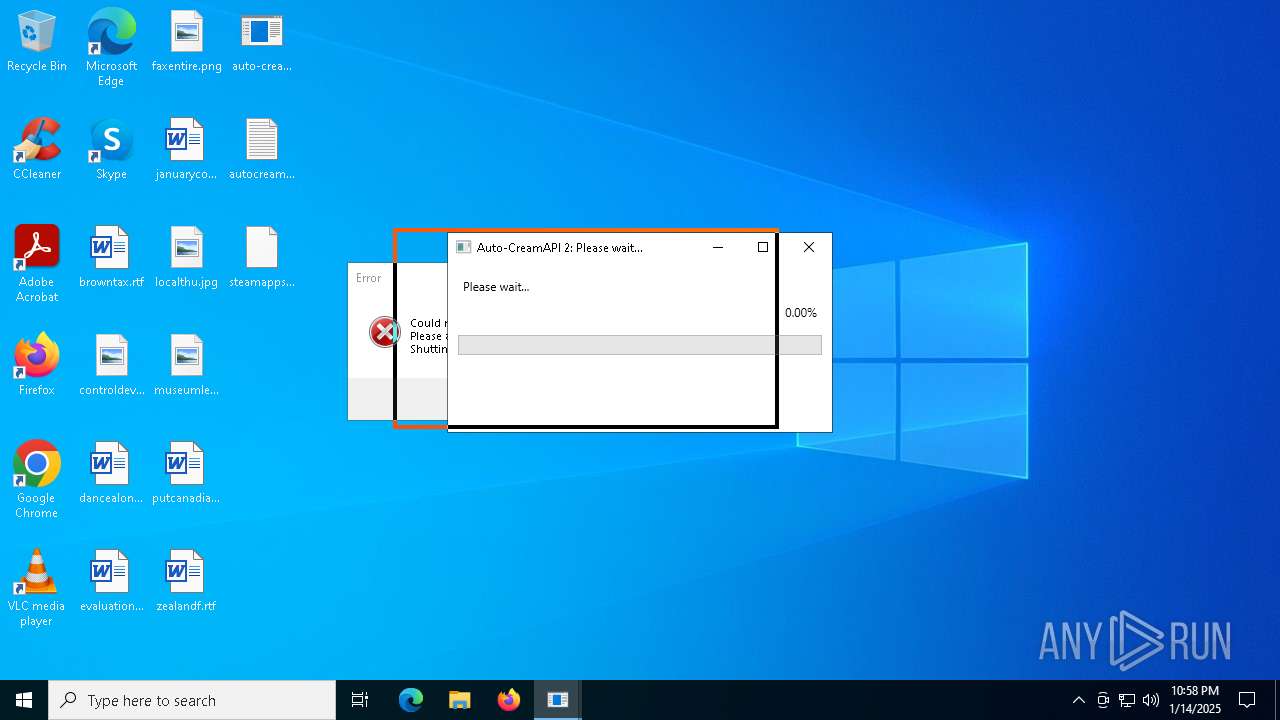Screen dimensions: 1280x720
Task: Click the Error dialog title text
Action: (x=369, y=278)
